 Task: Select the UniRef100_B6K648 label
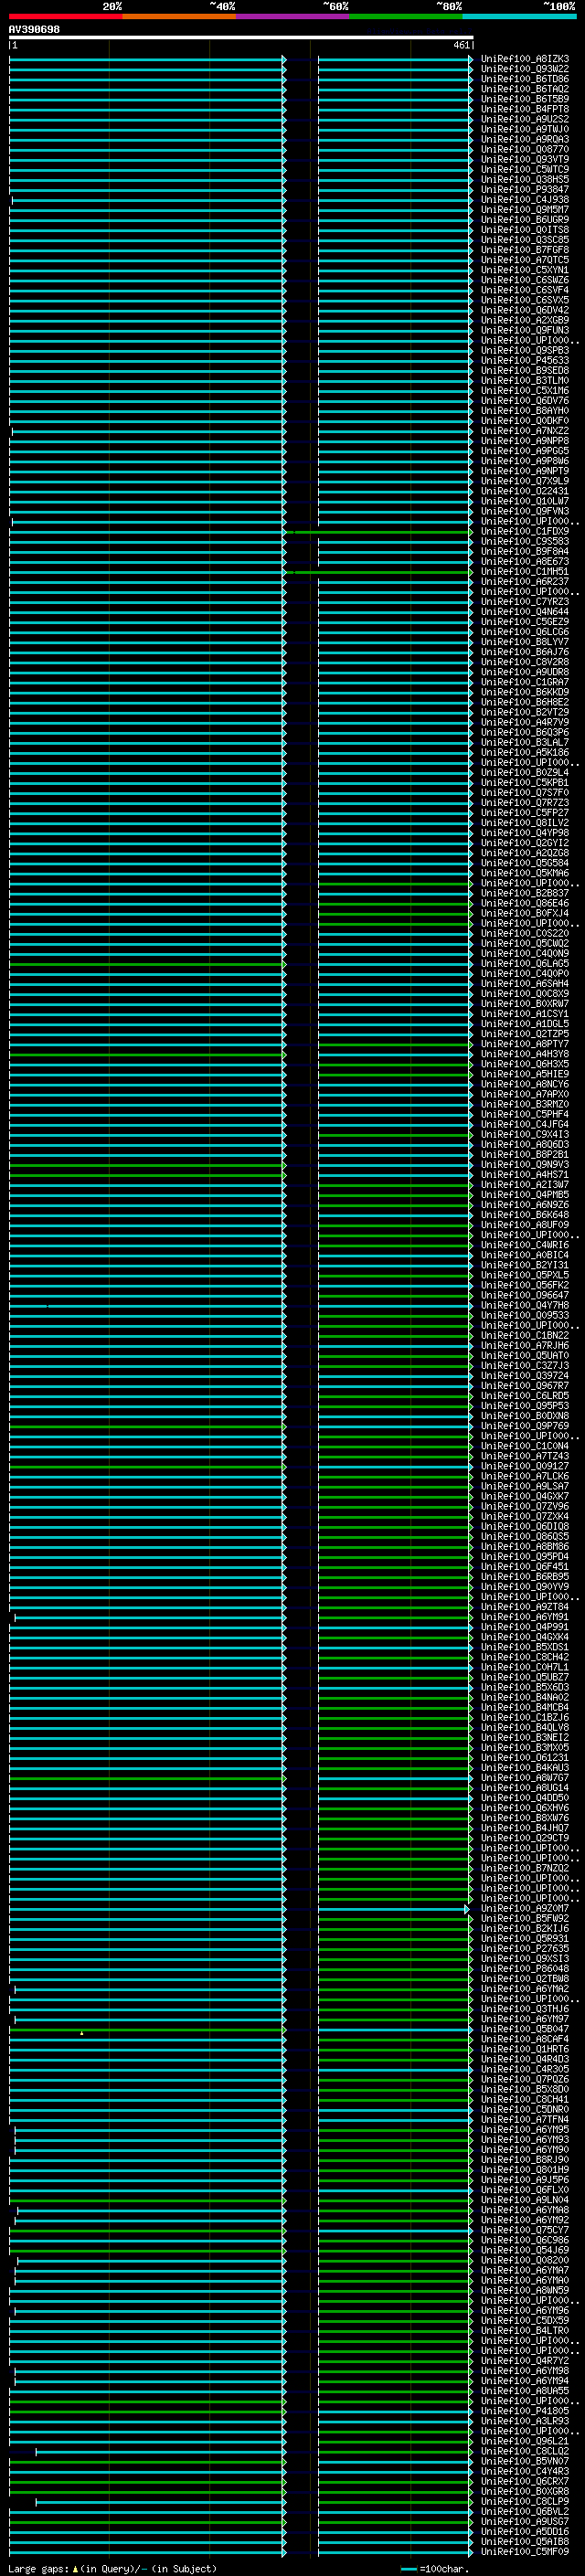pyautogui.click(x=525, y=1215)
